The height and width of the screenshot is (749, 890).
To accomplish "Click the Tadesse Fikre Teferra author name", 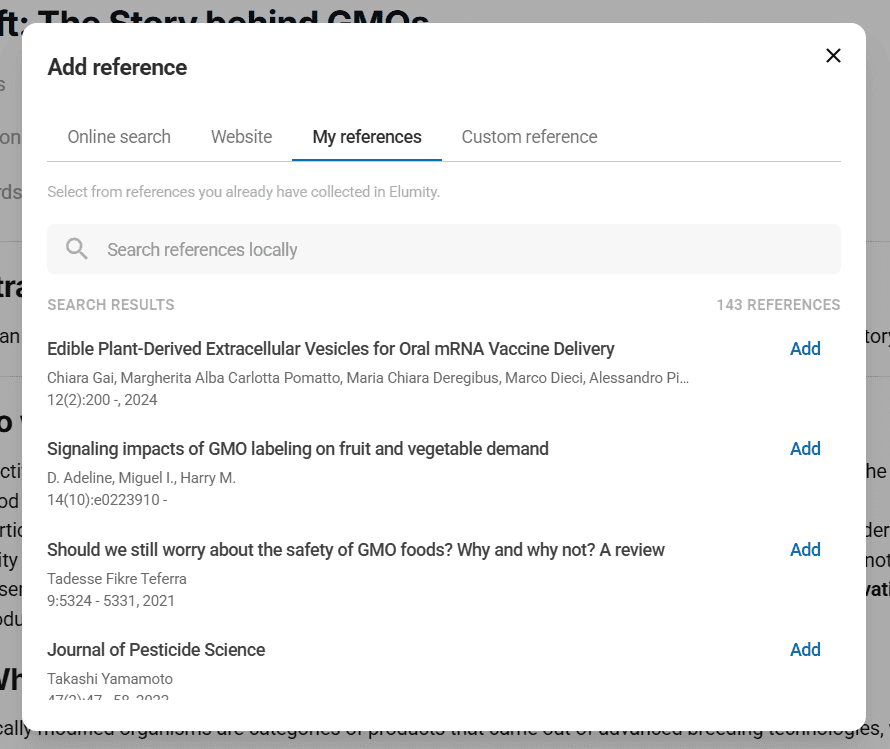I will tap(117, 579).
